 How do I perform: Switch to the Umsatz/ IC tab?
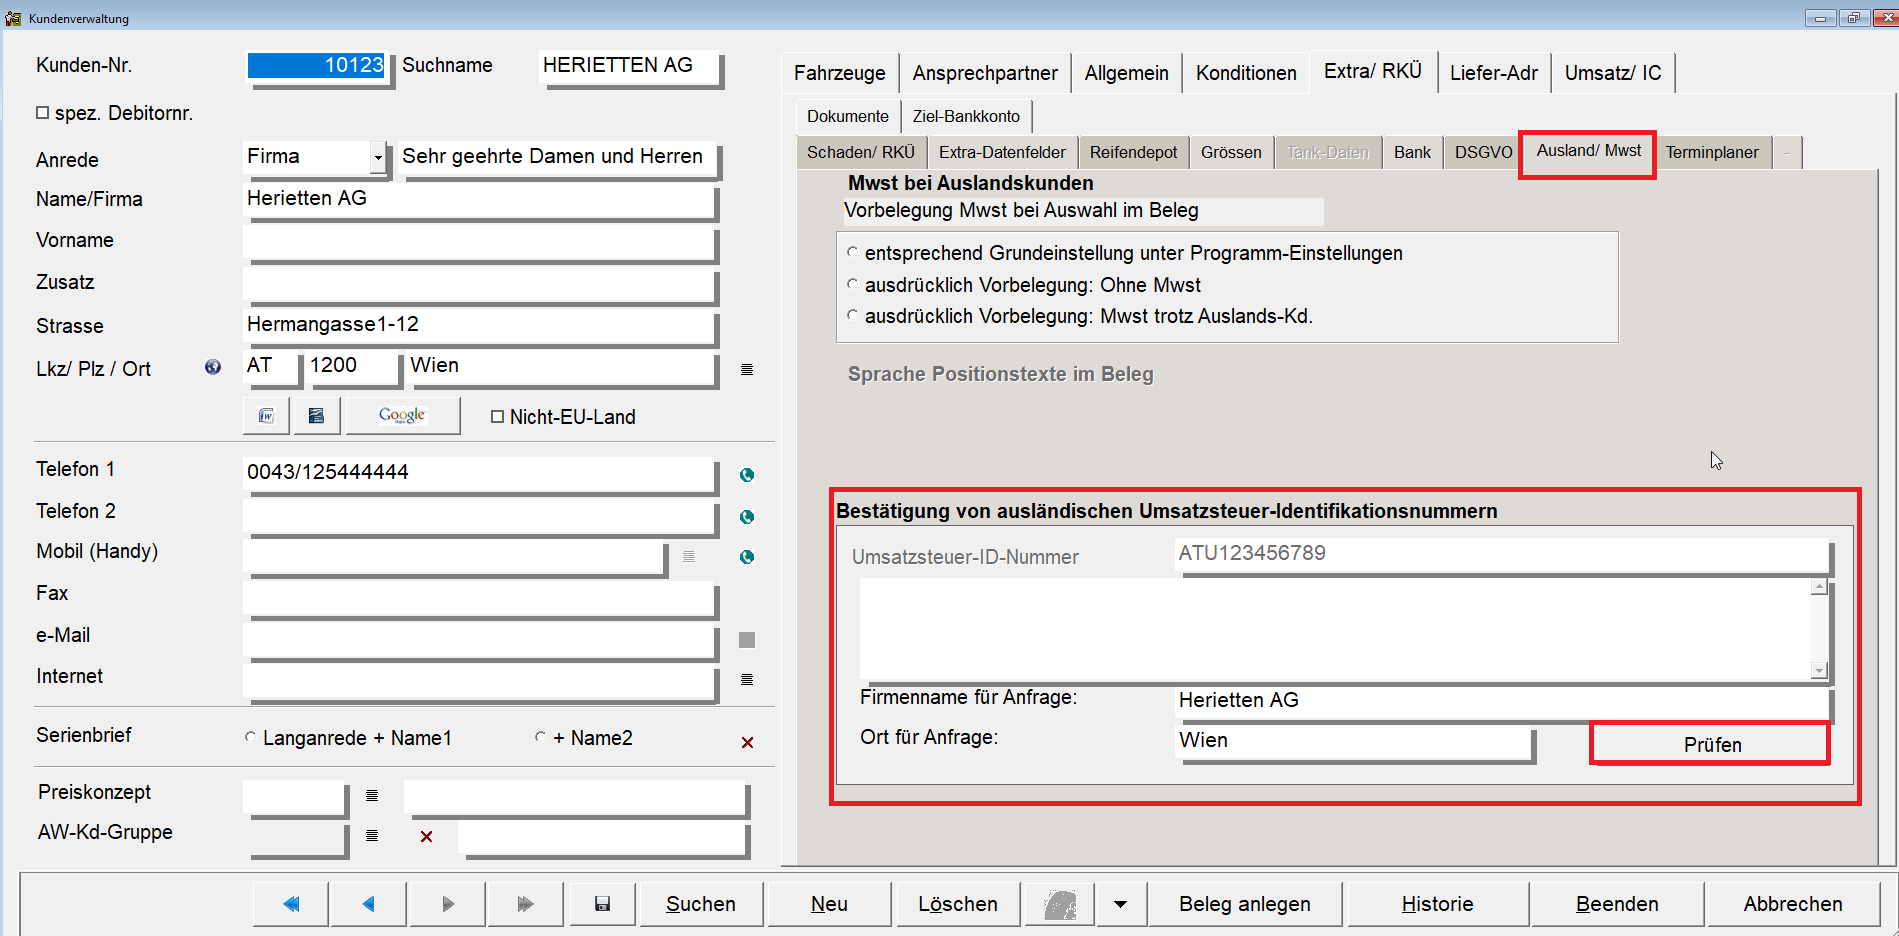(x=1613, y=73)
